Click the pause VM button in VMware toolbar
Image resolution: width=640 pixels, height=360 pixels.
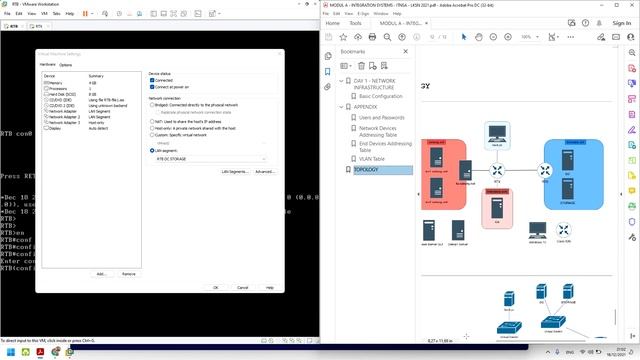click(85, 13)
